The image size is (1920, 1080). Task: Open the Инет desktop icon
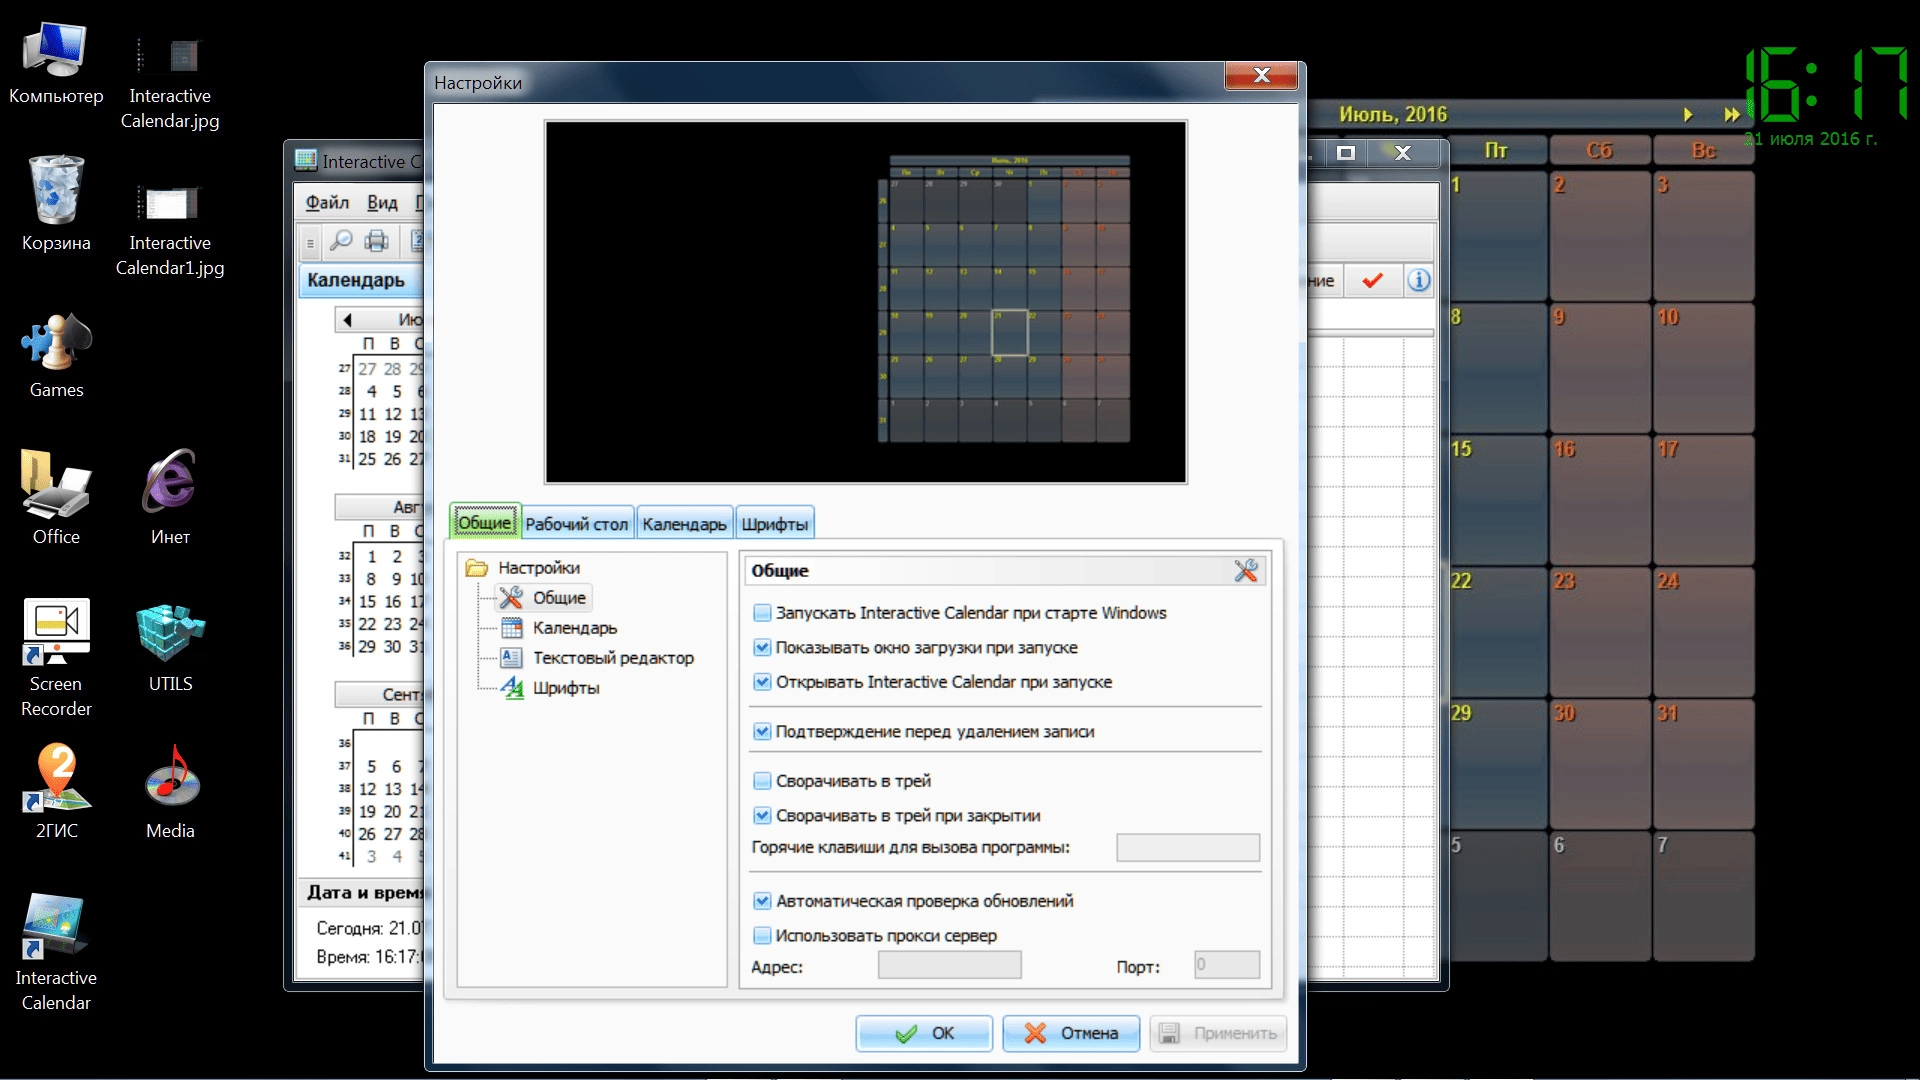point(170,498)
